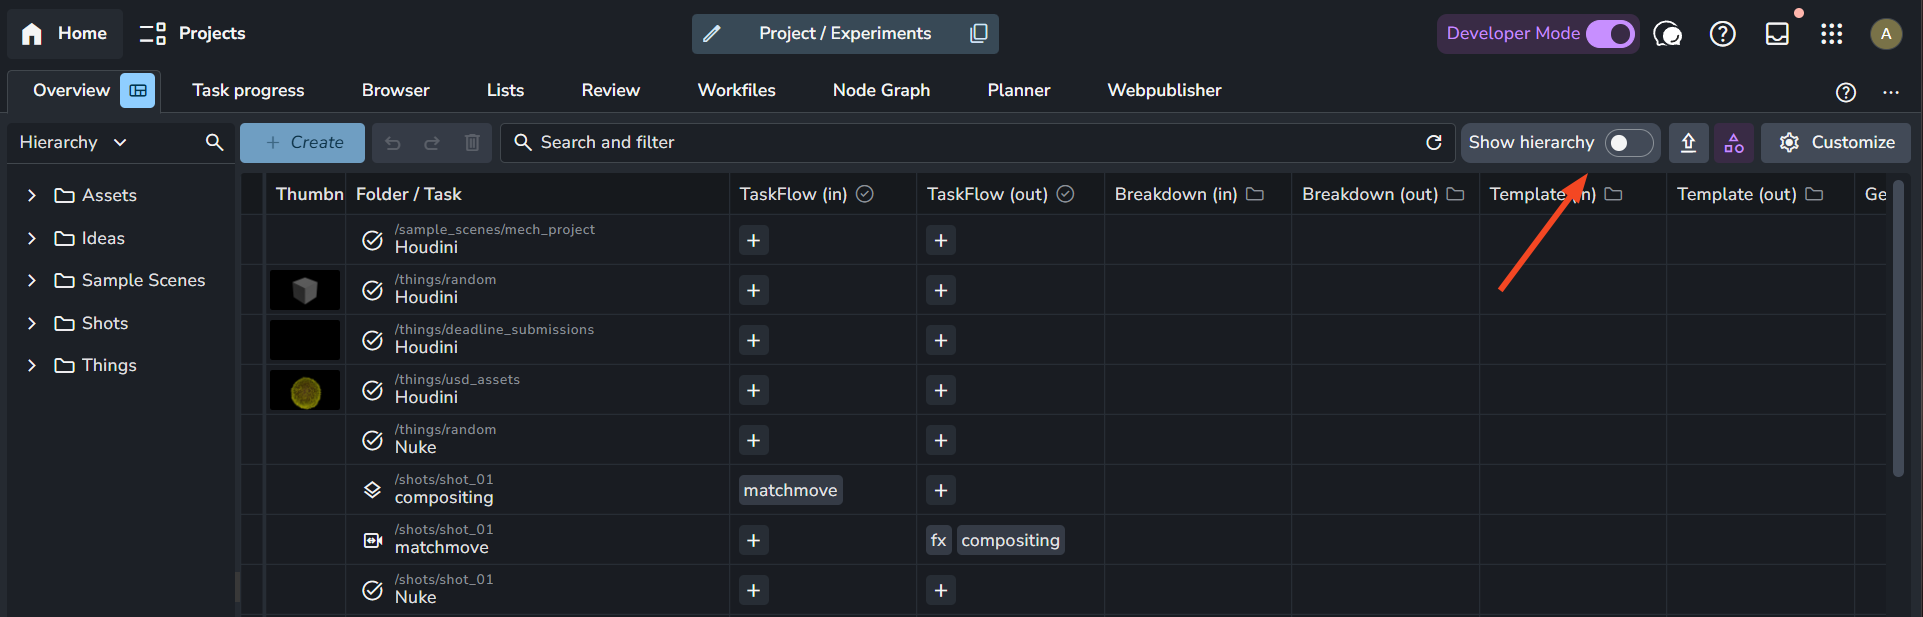Click the purple shapes icon near Customize

(1734, 143)
